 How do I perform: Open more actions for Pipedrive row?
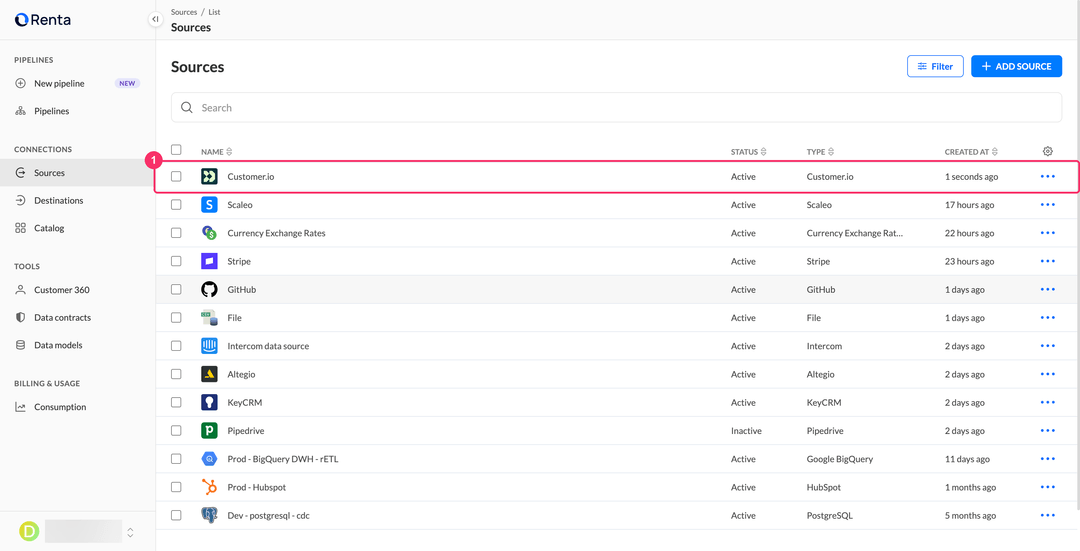[1048, 430]
